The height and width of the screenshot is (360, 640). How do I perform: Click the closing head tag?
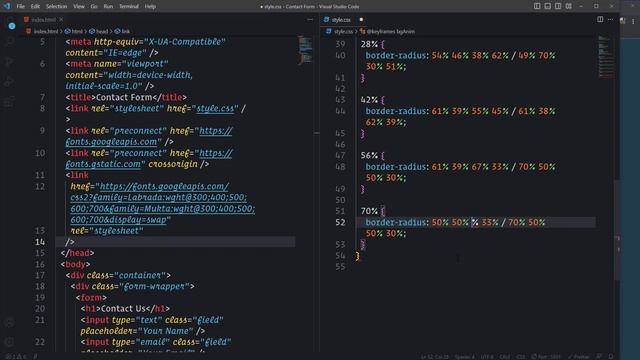click(x=78, y=253)
